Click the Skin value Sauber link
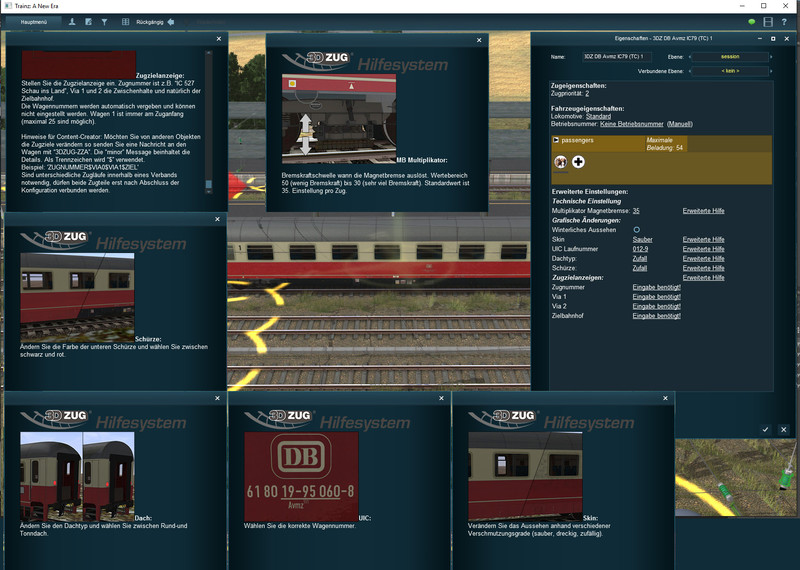Image resolution: width=800 pixels, height=570 pixels. tap(644, 240)
